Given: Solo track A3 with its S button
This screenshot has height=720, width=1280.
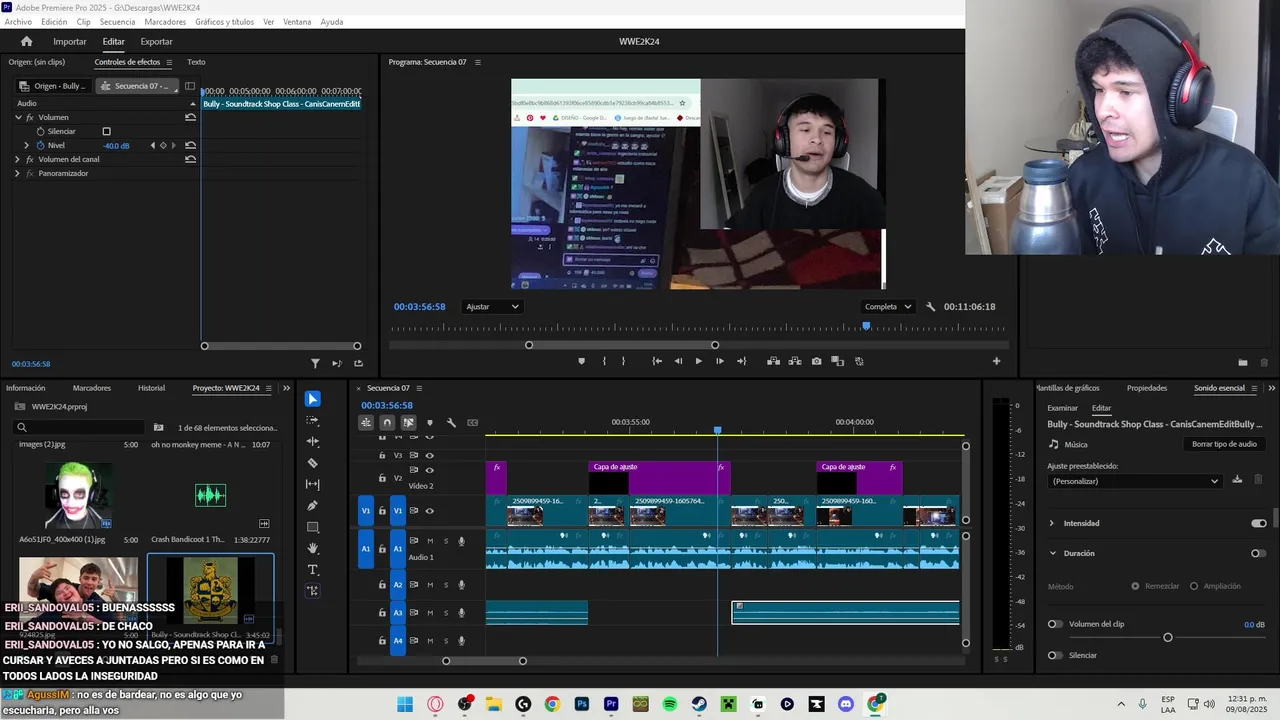Looking at the screenshot, I should [x=446, y=612].
